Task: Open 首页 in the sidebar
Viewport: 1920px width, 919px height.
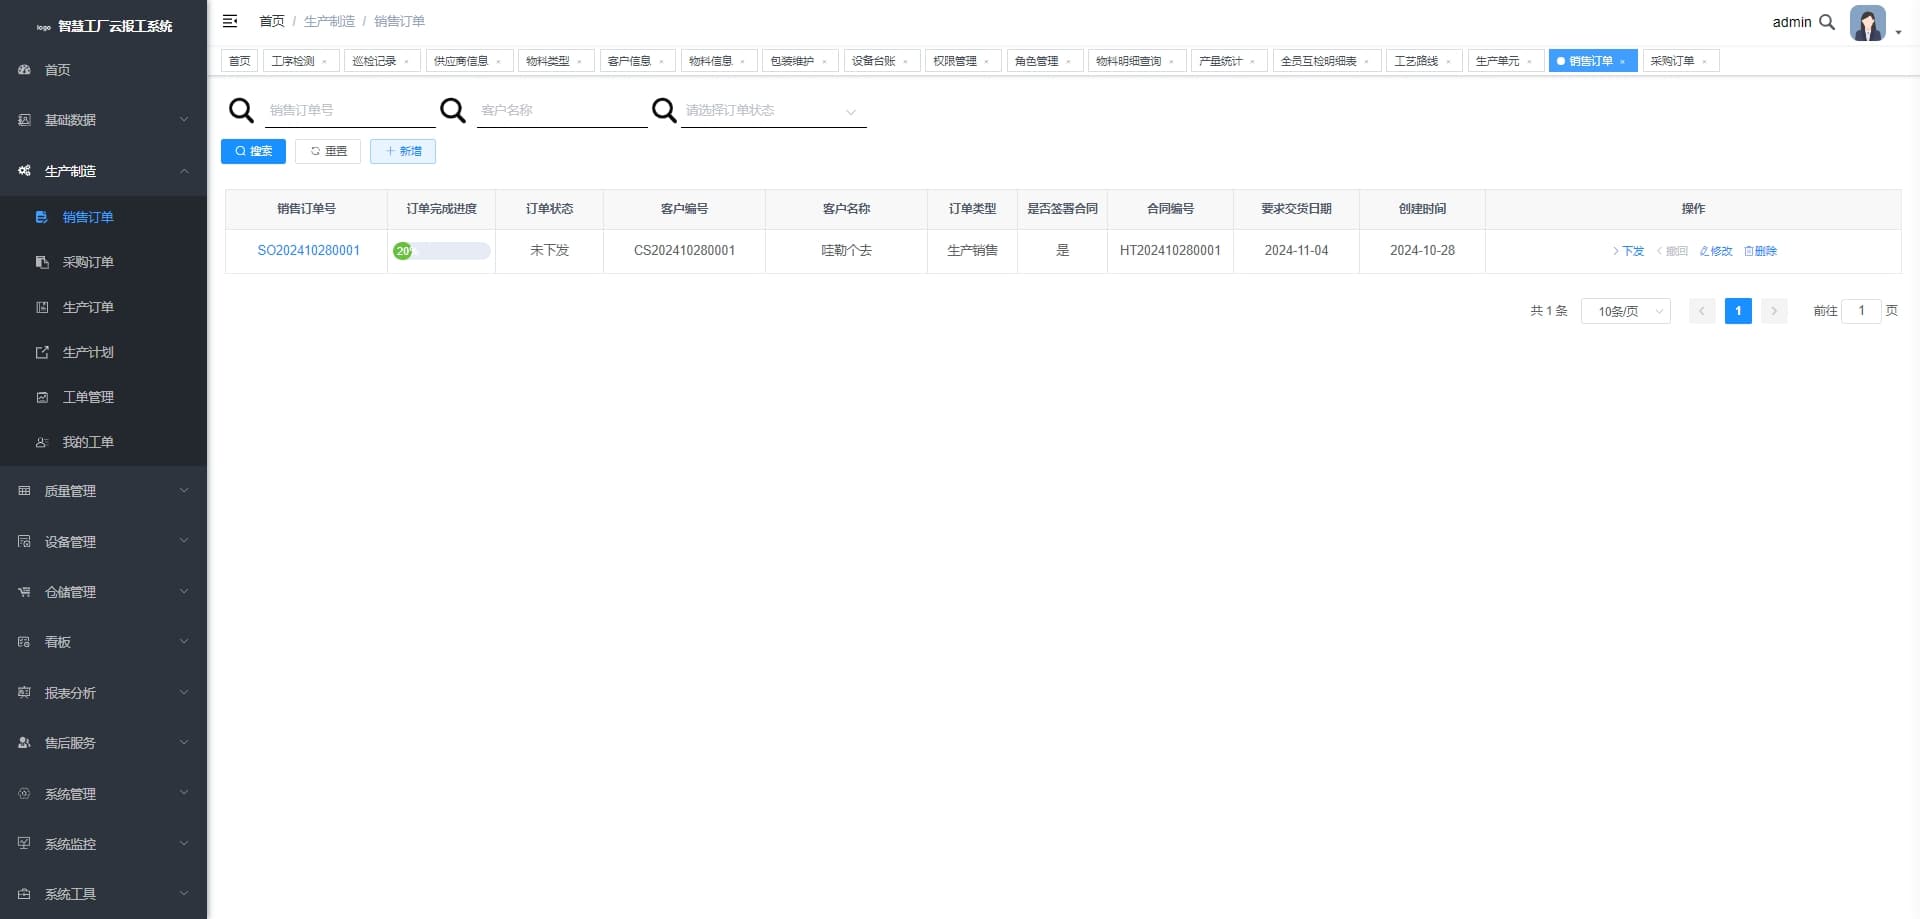Action: [x=104, y=70]
